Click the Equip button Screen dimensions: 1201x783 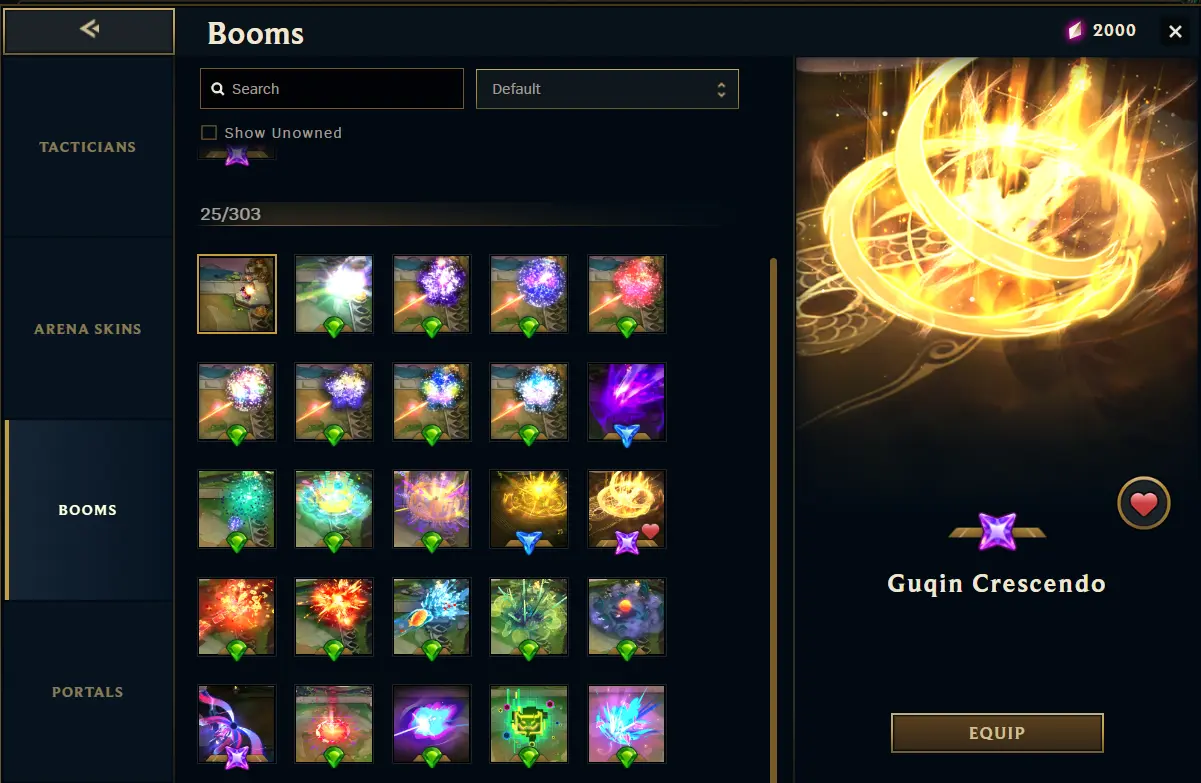tap(997, 733)
